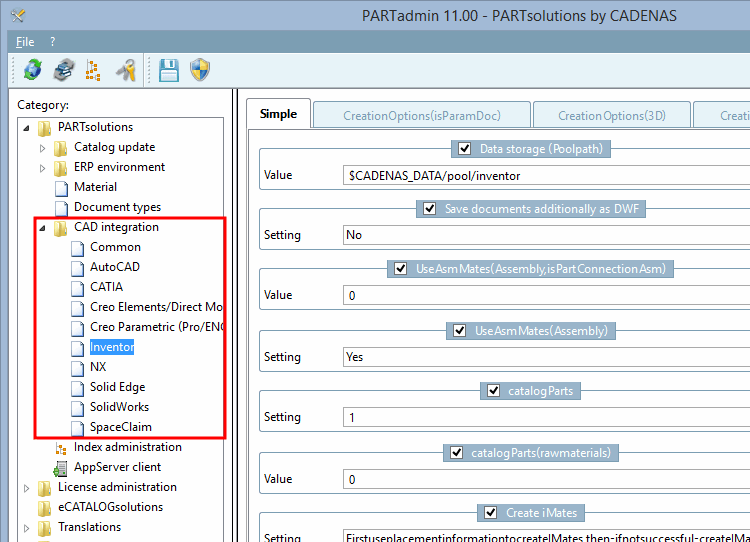The image size is (750, 542).
Task: Collapse the CAD integration node
Action: pos(43,228)
